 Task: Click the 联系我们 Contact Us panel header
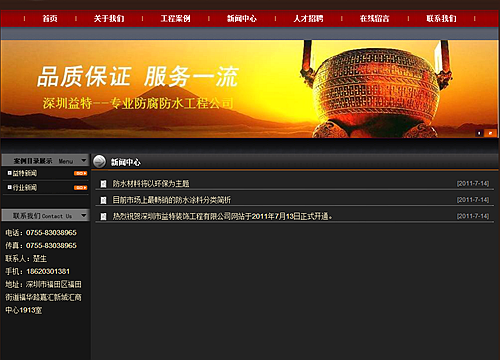[x=45, y=216]
